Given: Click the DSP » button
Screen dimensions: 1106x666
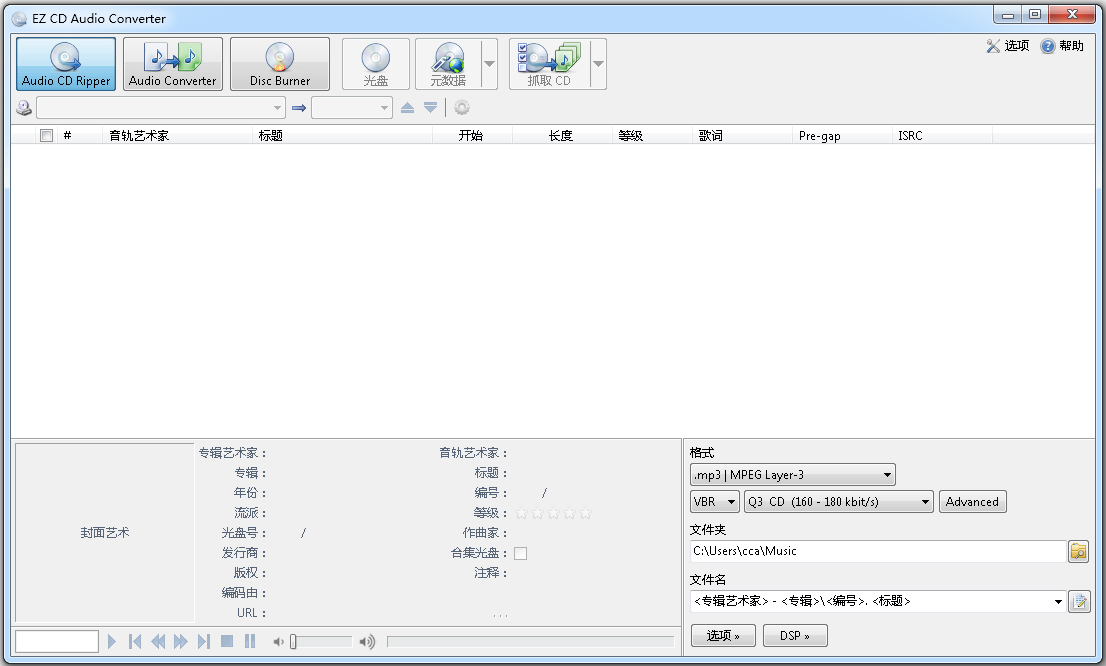Looking at the screenshot, I should point(795,636).
